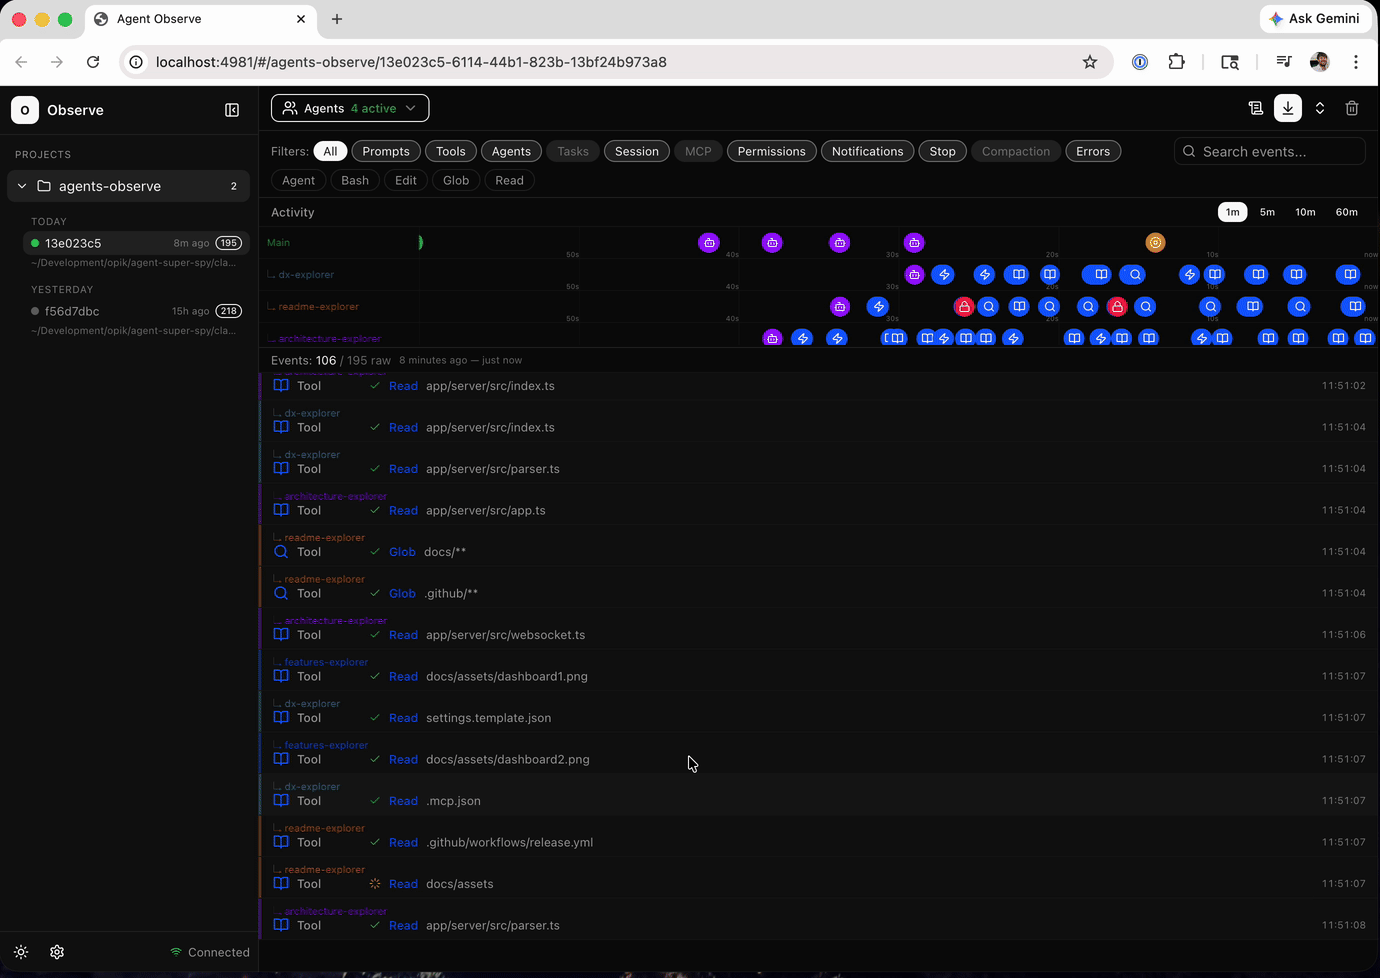The image size is (1380, 978).
Task: Open Chrome's three-dot menu
Action: [1356, 62]
